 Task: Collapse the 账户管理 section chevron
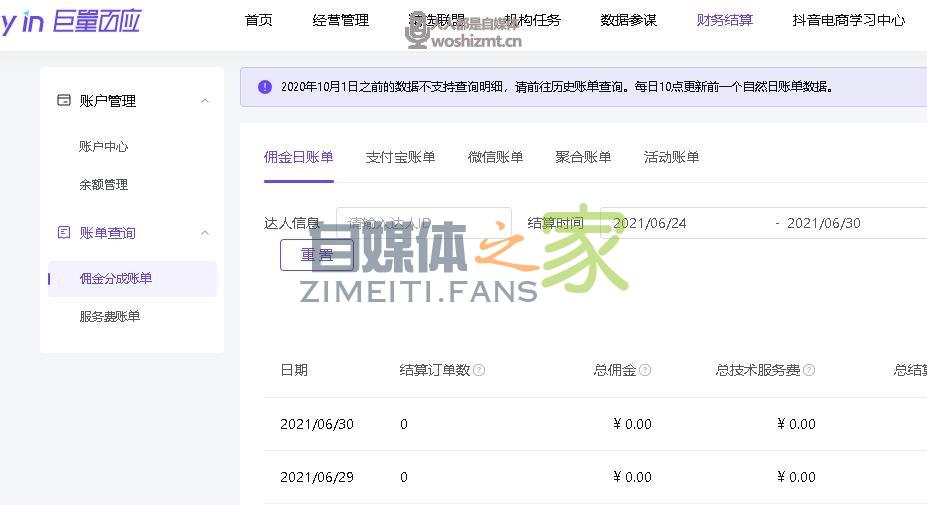(x=205, y=101)
